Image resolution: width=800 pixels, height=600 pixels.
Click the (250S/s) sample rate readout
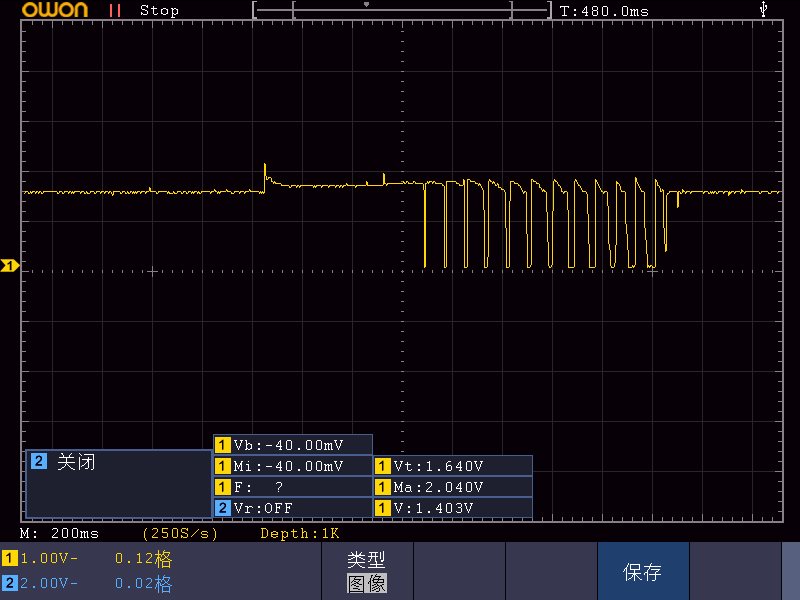(x=180, y=533)
